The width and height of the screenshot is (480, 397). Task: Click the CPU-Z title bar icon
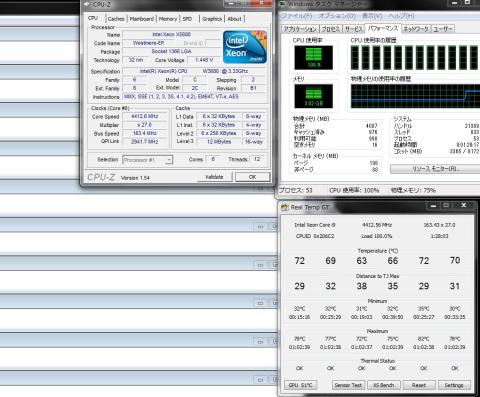[87, 4]
